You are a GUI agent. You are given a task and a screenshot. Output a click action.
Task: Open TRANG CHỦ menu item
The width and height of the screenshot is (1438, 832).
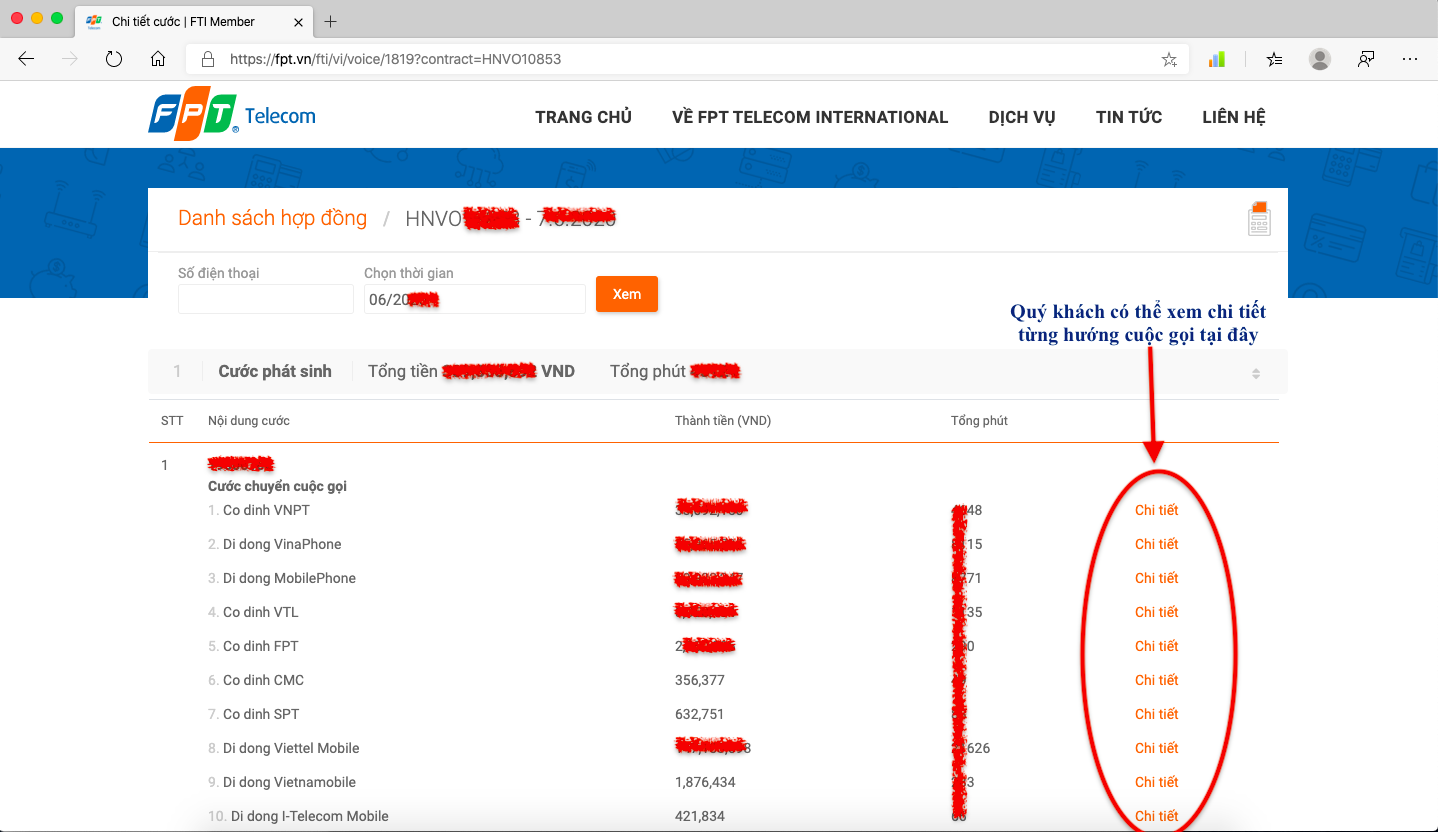pos(583,117)
